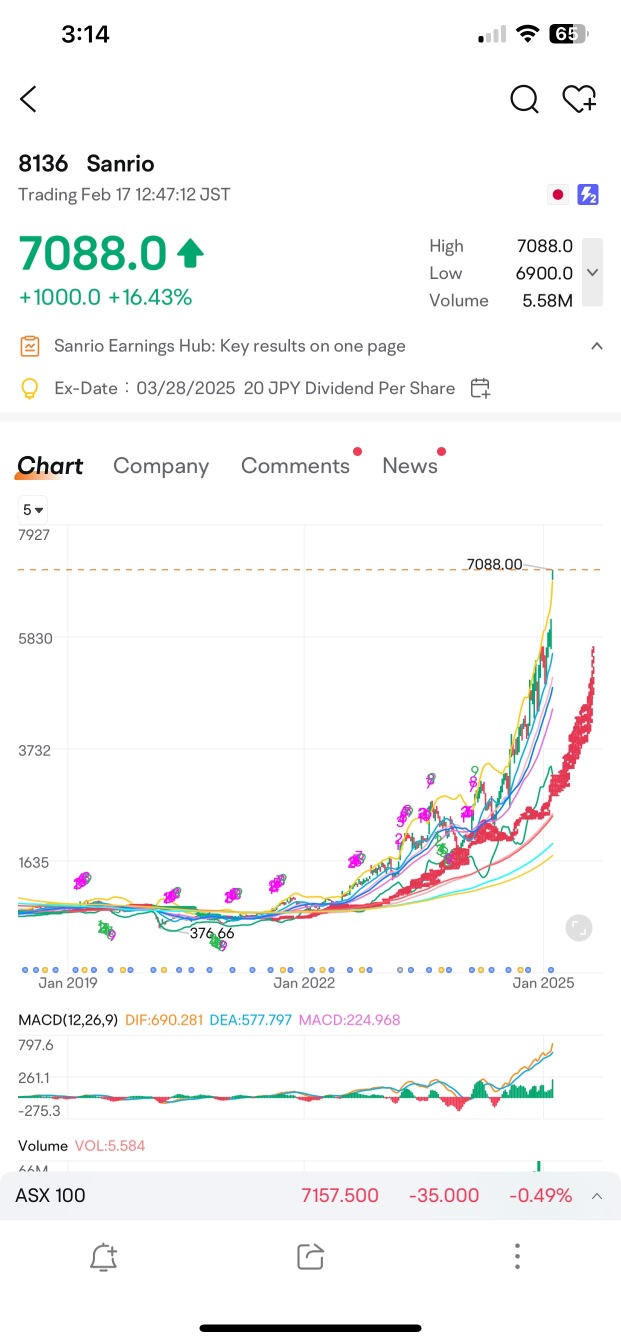Tap the 7088.00 price line label

(494, 564)
